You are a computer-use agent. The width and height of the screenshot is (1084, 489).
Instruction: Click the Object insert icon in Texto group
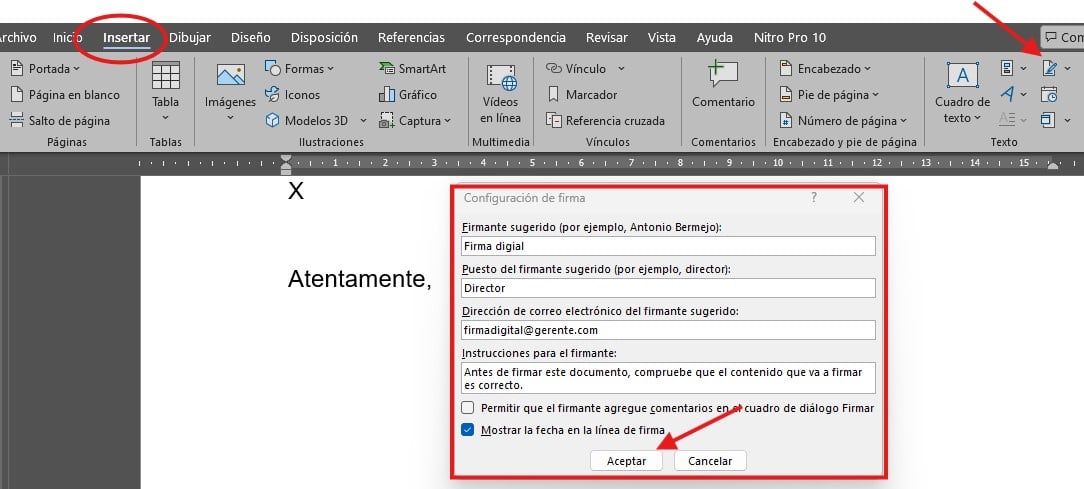(1048, 120)
